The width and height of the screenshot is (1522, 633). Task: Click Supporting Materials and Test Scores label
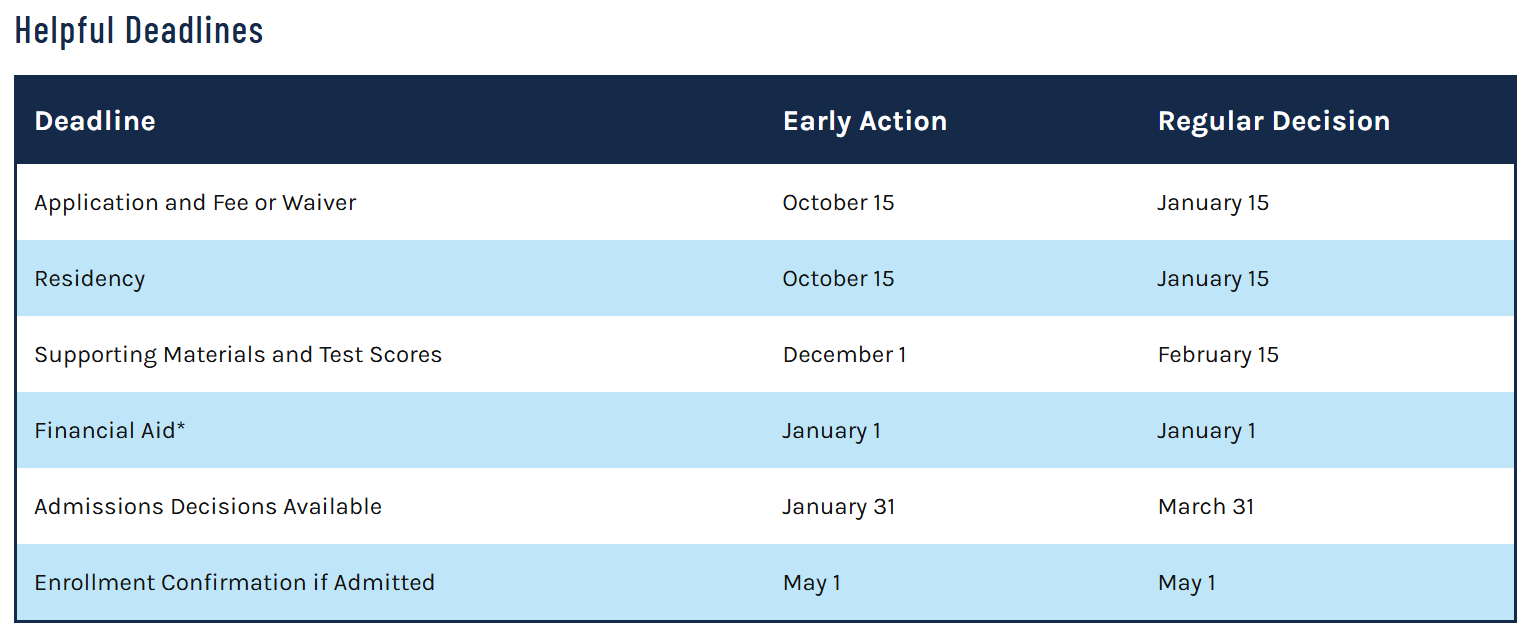(x=238, y=355)
